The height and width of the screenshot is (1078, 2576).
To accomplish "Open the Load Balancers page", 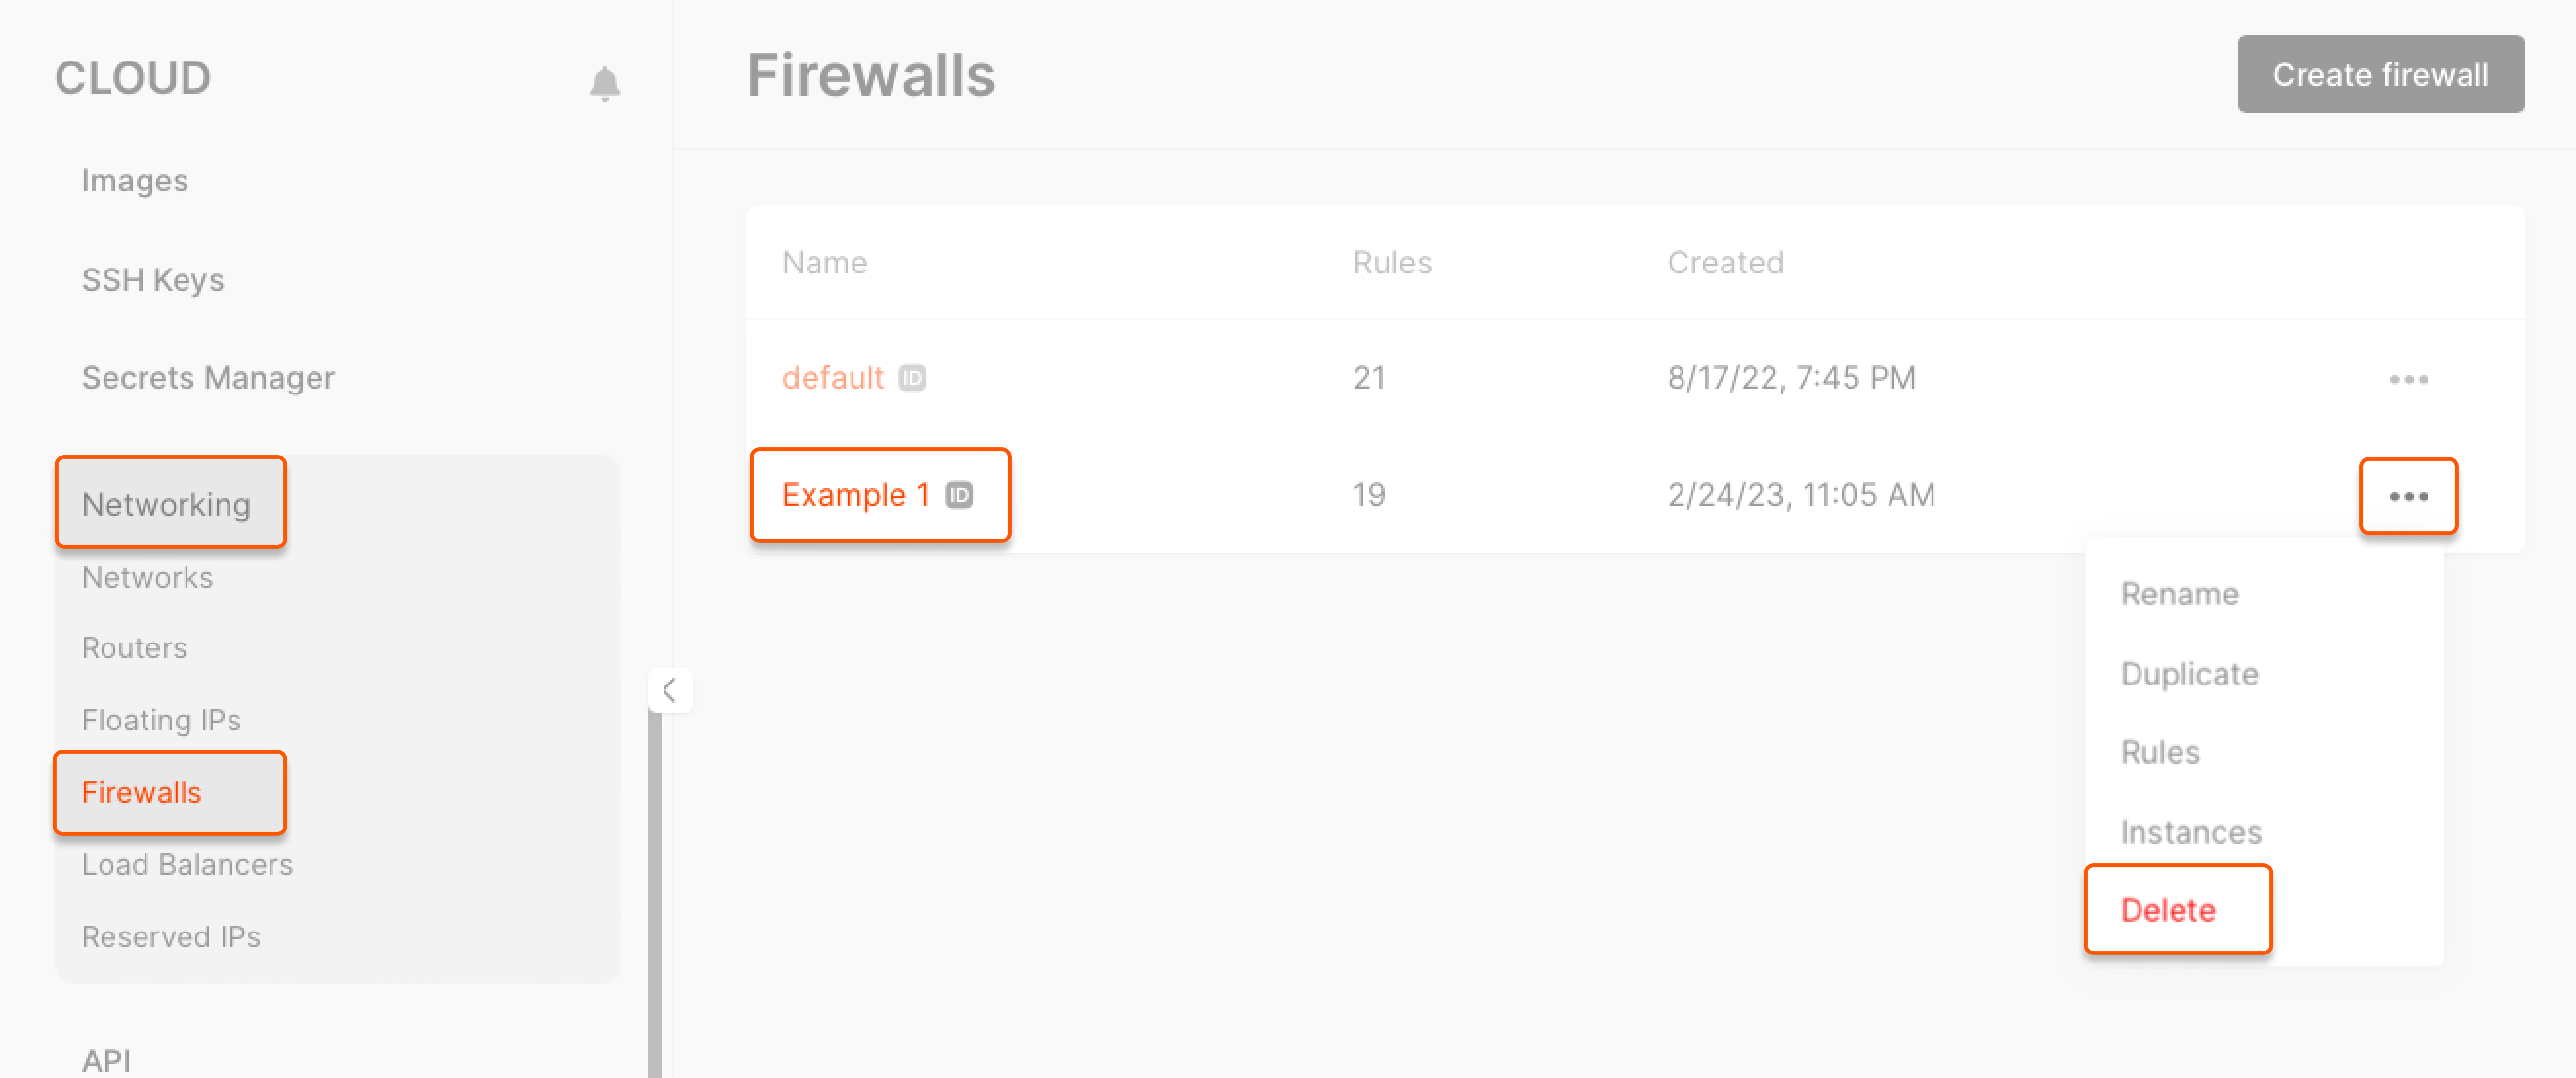I will pyautogui.click(x=187, y=864).
